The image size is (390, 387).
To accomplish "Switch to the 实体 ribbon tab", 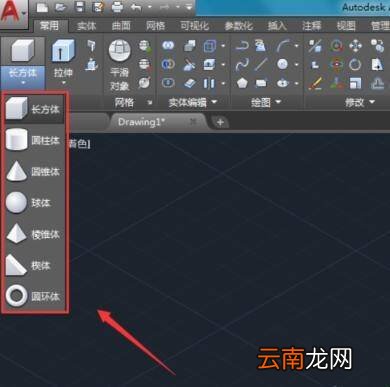I will click(87, 26).
